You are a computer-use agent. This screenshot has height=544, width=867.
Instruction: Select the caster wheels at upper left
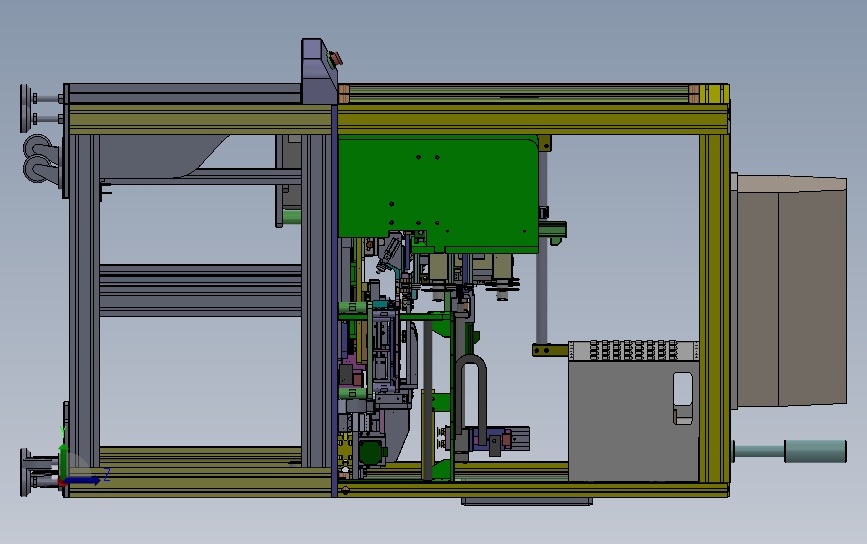tap(40, 159)
